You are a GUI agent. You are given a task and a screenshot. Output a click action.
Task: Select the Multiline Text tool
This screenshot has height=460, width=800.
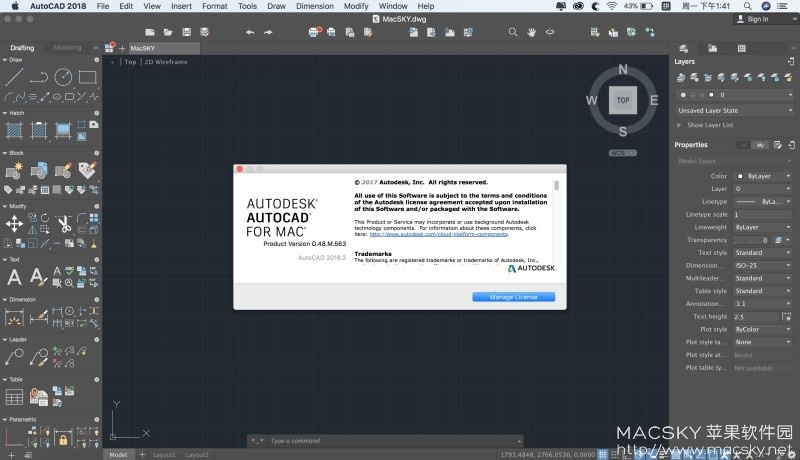(14, 277)
